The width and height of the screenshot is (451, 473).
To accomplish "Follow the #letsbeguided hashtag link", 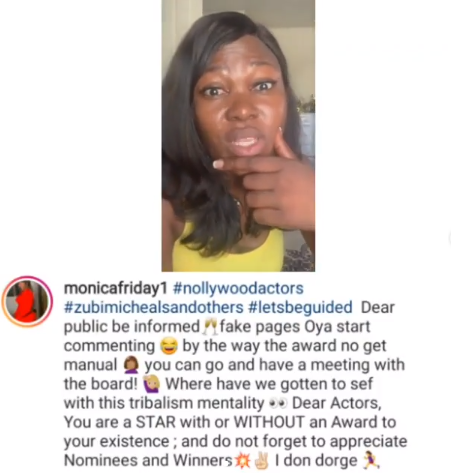I will pyautogui.click(x=300, y=307).
